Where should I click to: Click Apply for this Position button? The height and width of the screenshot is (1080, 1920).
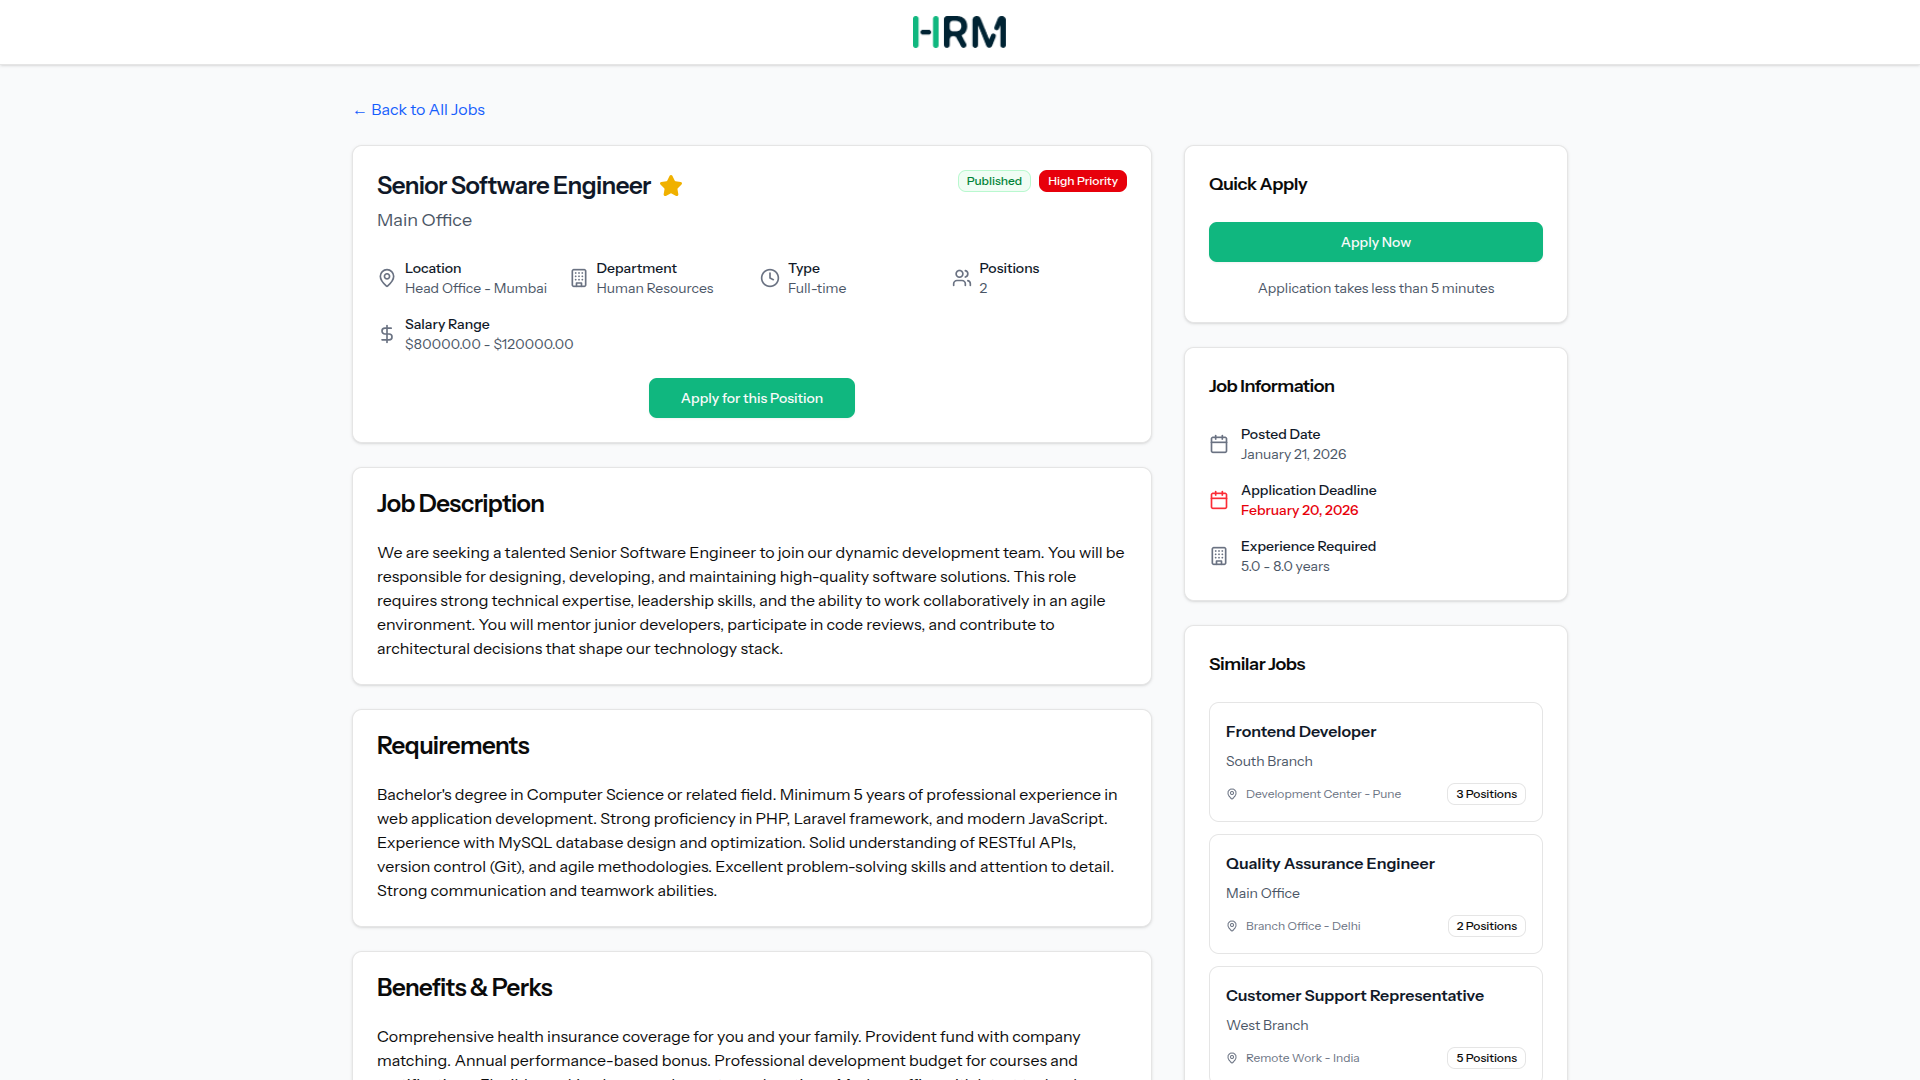tap(751, 398)
